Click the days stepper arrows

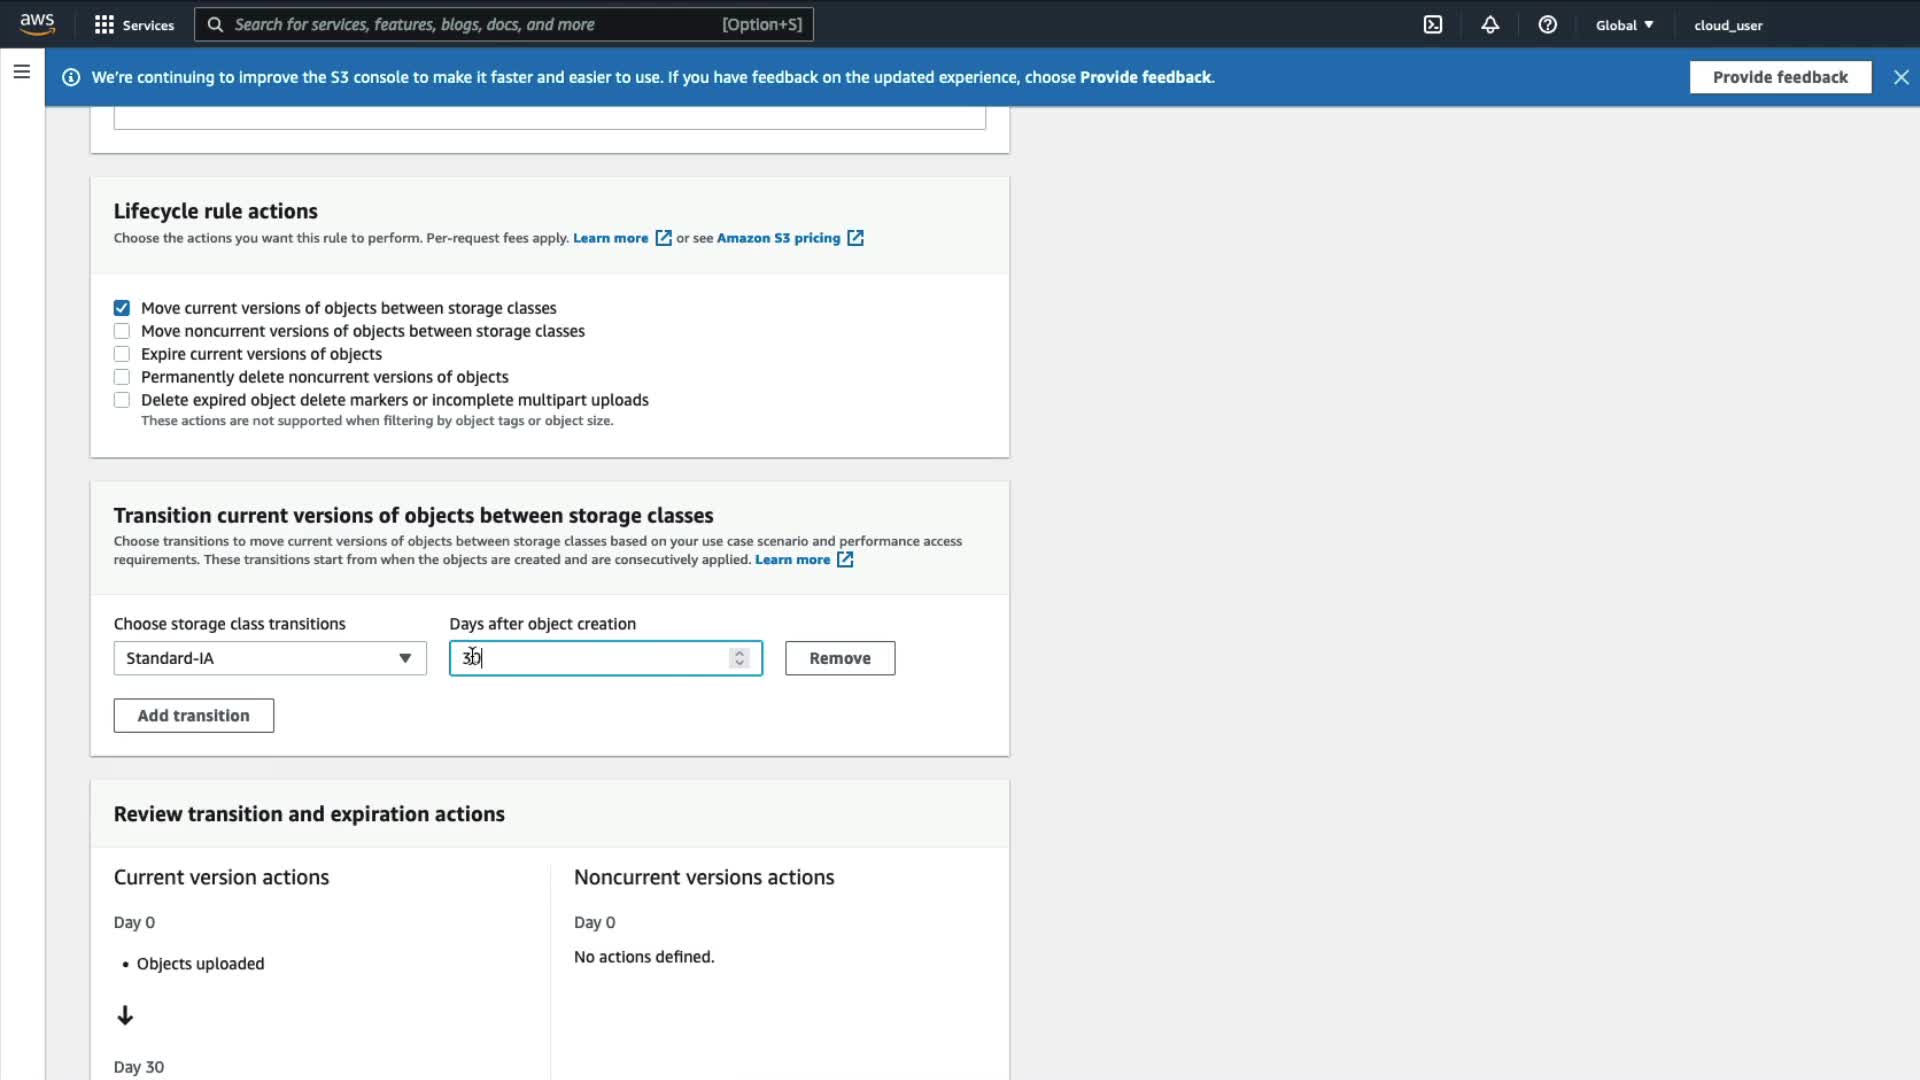pyautogui.click(x=739, y=658)
